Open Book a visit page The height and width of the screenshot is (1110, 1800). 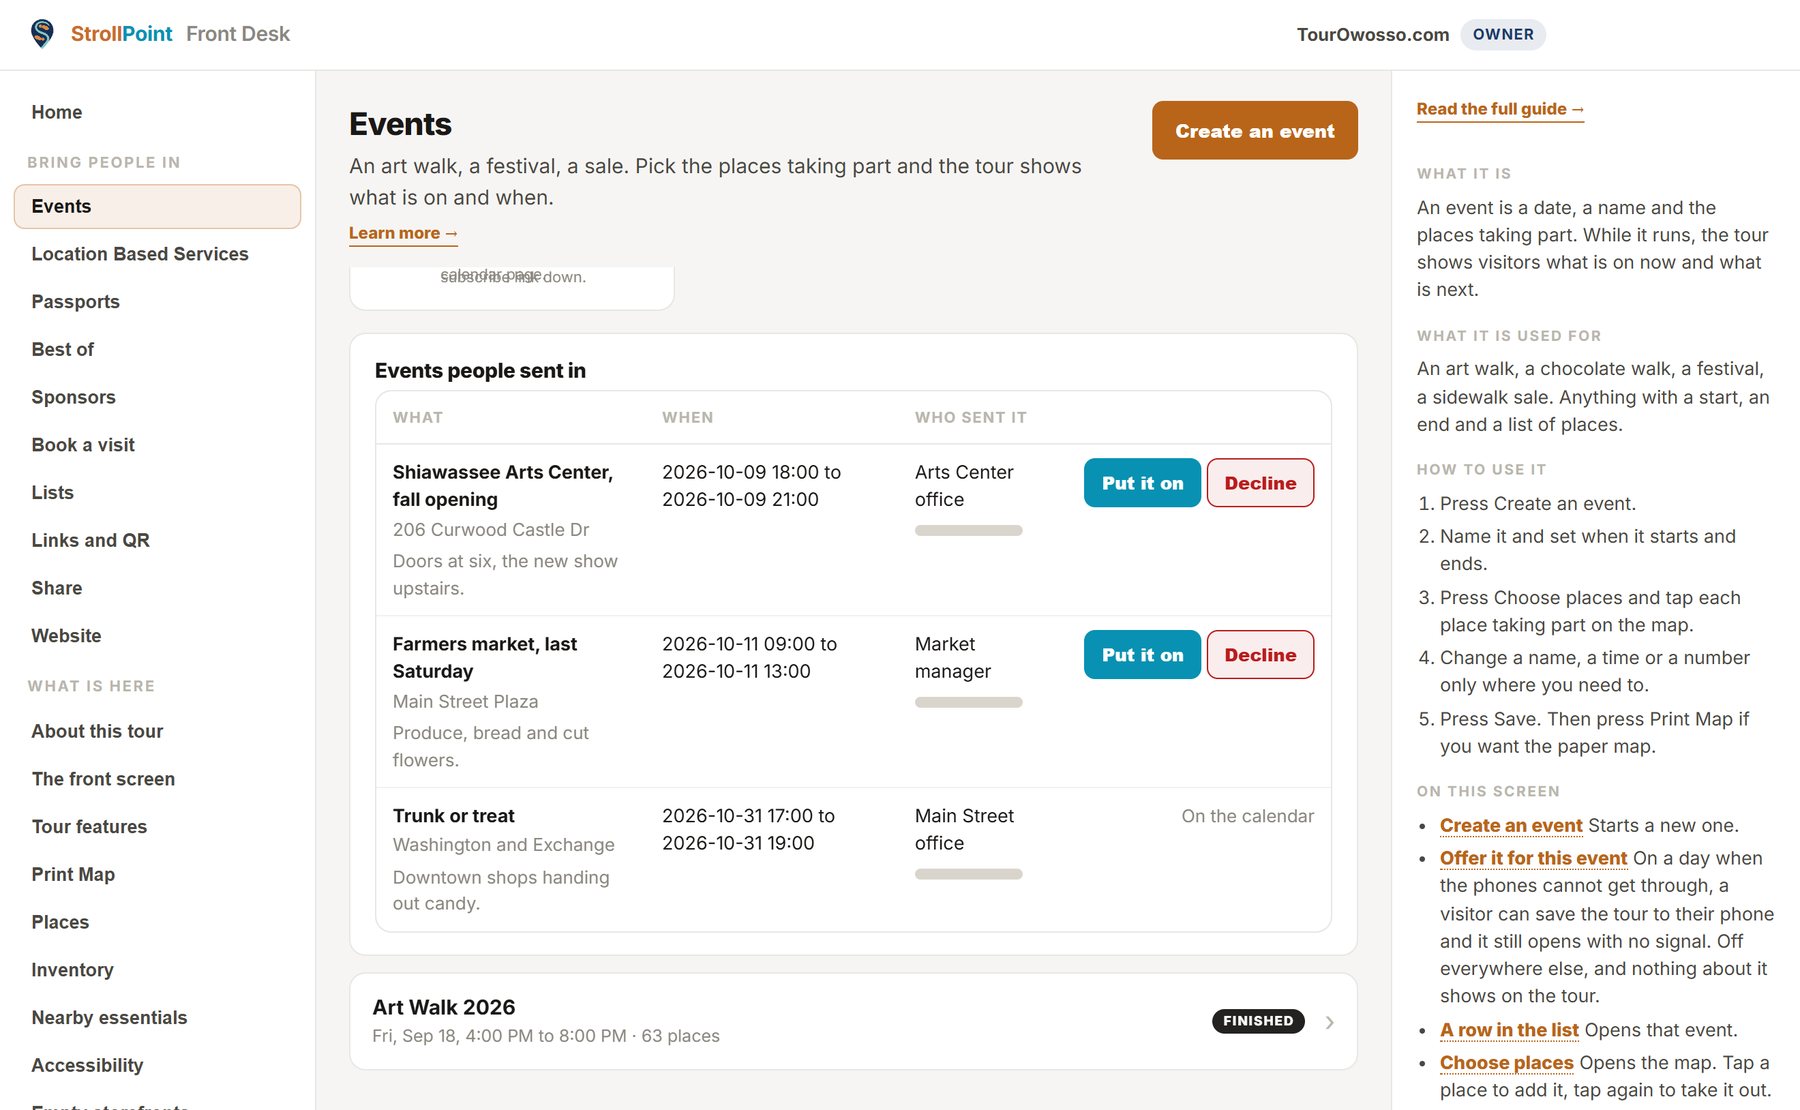pos(157,445)
